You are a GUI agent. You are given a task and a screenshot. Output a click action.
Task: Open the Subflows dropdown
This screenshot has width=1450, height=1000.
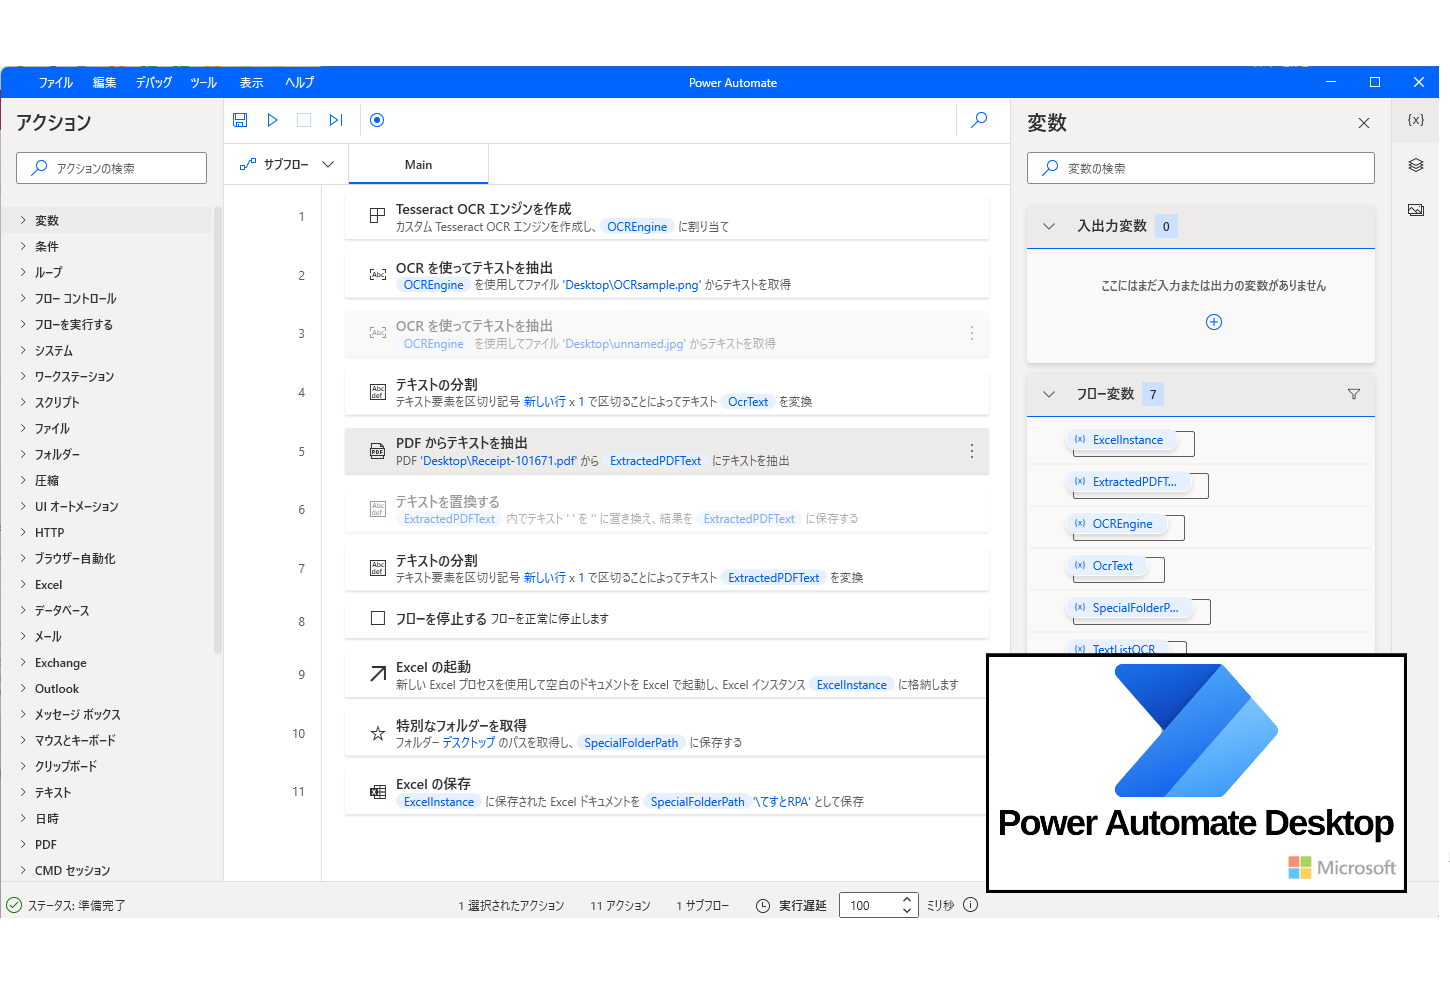[x=287, y=164]
